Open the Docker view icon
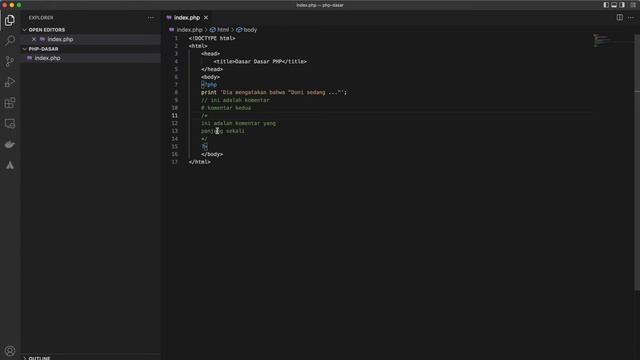 click(x=10, y=144)
